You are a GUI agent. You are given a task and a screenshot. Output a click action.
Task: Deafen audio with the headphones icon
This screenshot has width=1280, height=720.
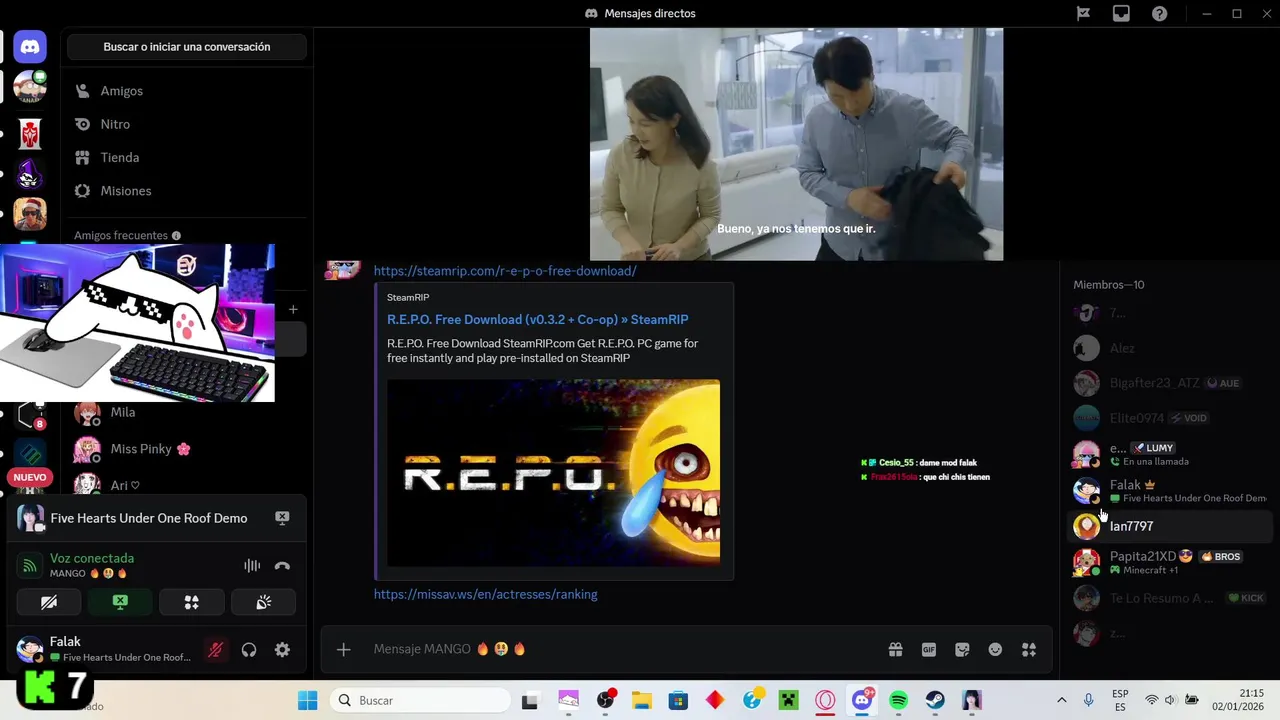pyautogui.click(x=249, y=650)
